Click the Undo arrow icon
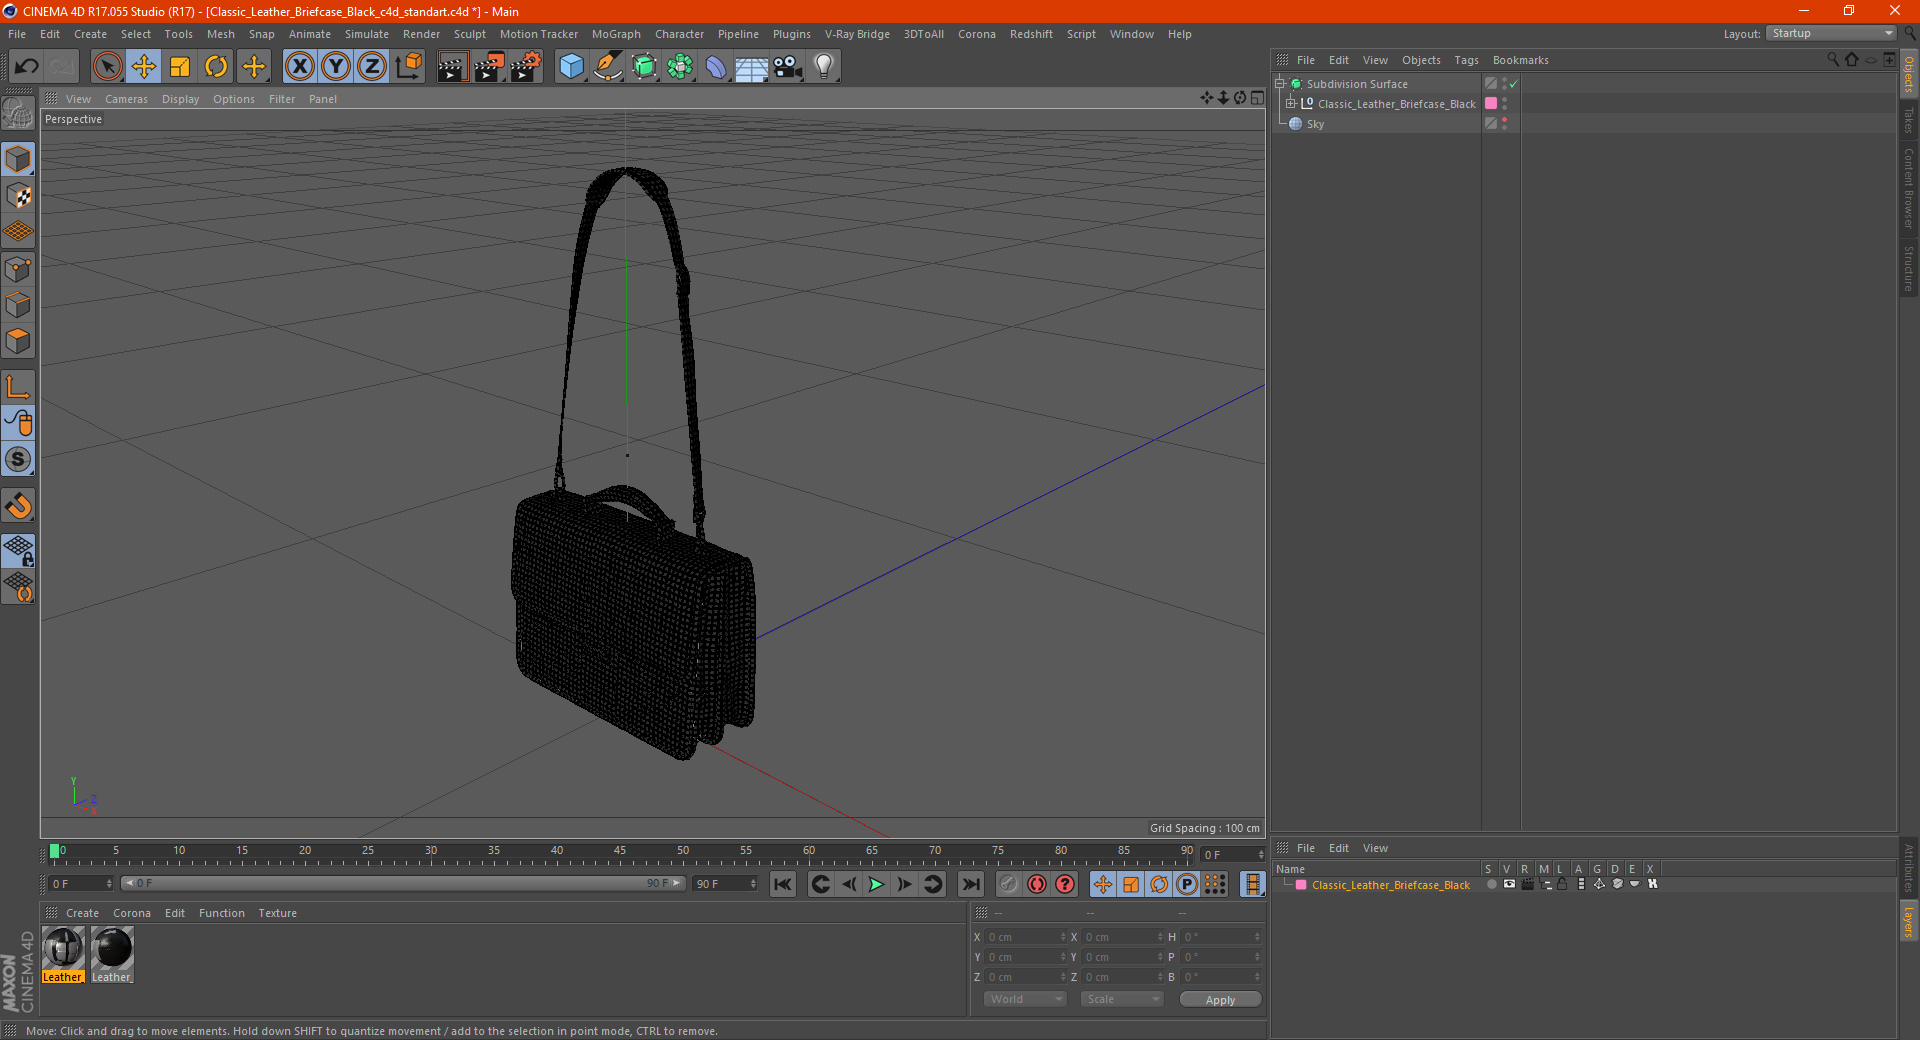Screen dimensions: 1920x1040 [x=27, y=67]
